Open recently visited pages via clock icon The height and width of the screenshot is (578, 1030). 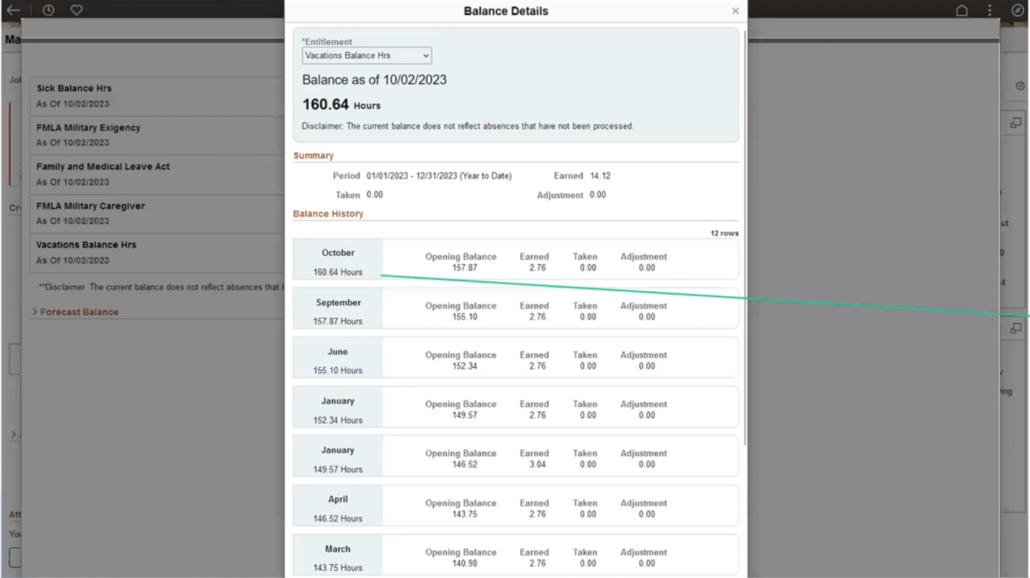47,10
